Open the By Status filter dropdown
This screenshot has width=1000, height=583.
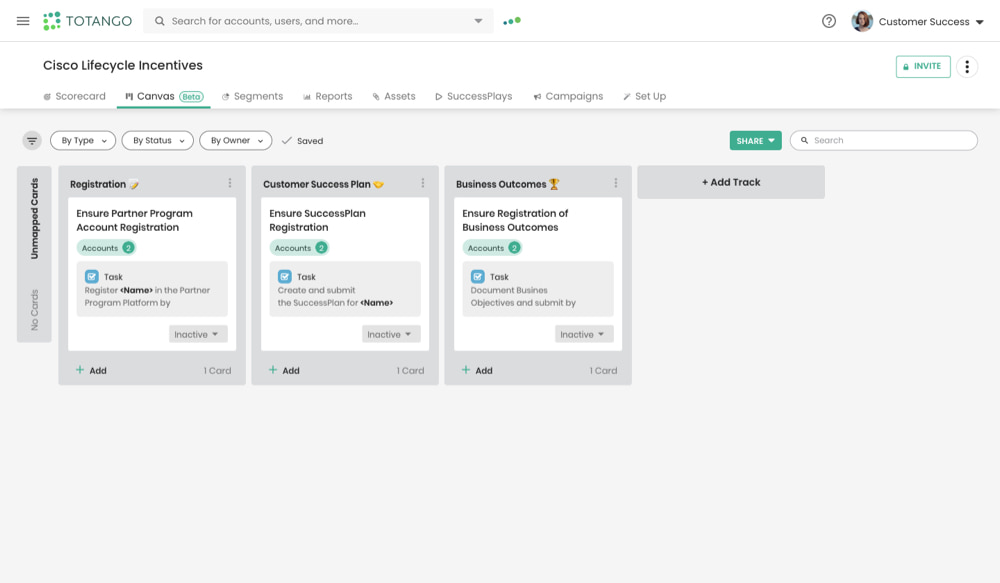click(x=158, y=140)
